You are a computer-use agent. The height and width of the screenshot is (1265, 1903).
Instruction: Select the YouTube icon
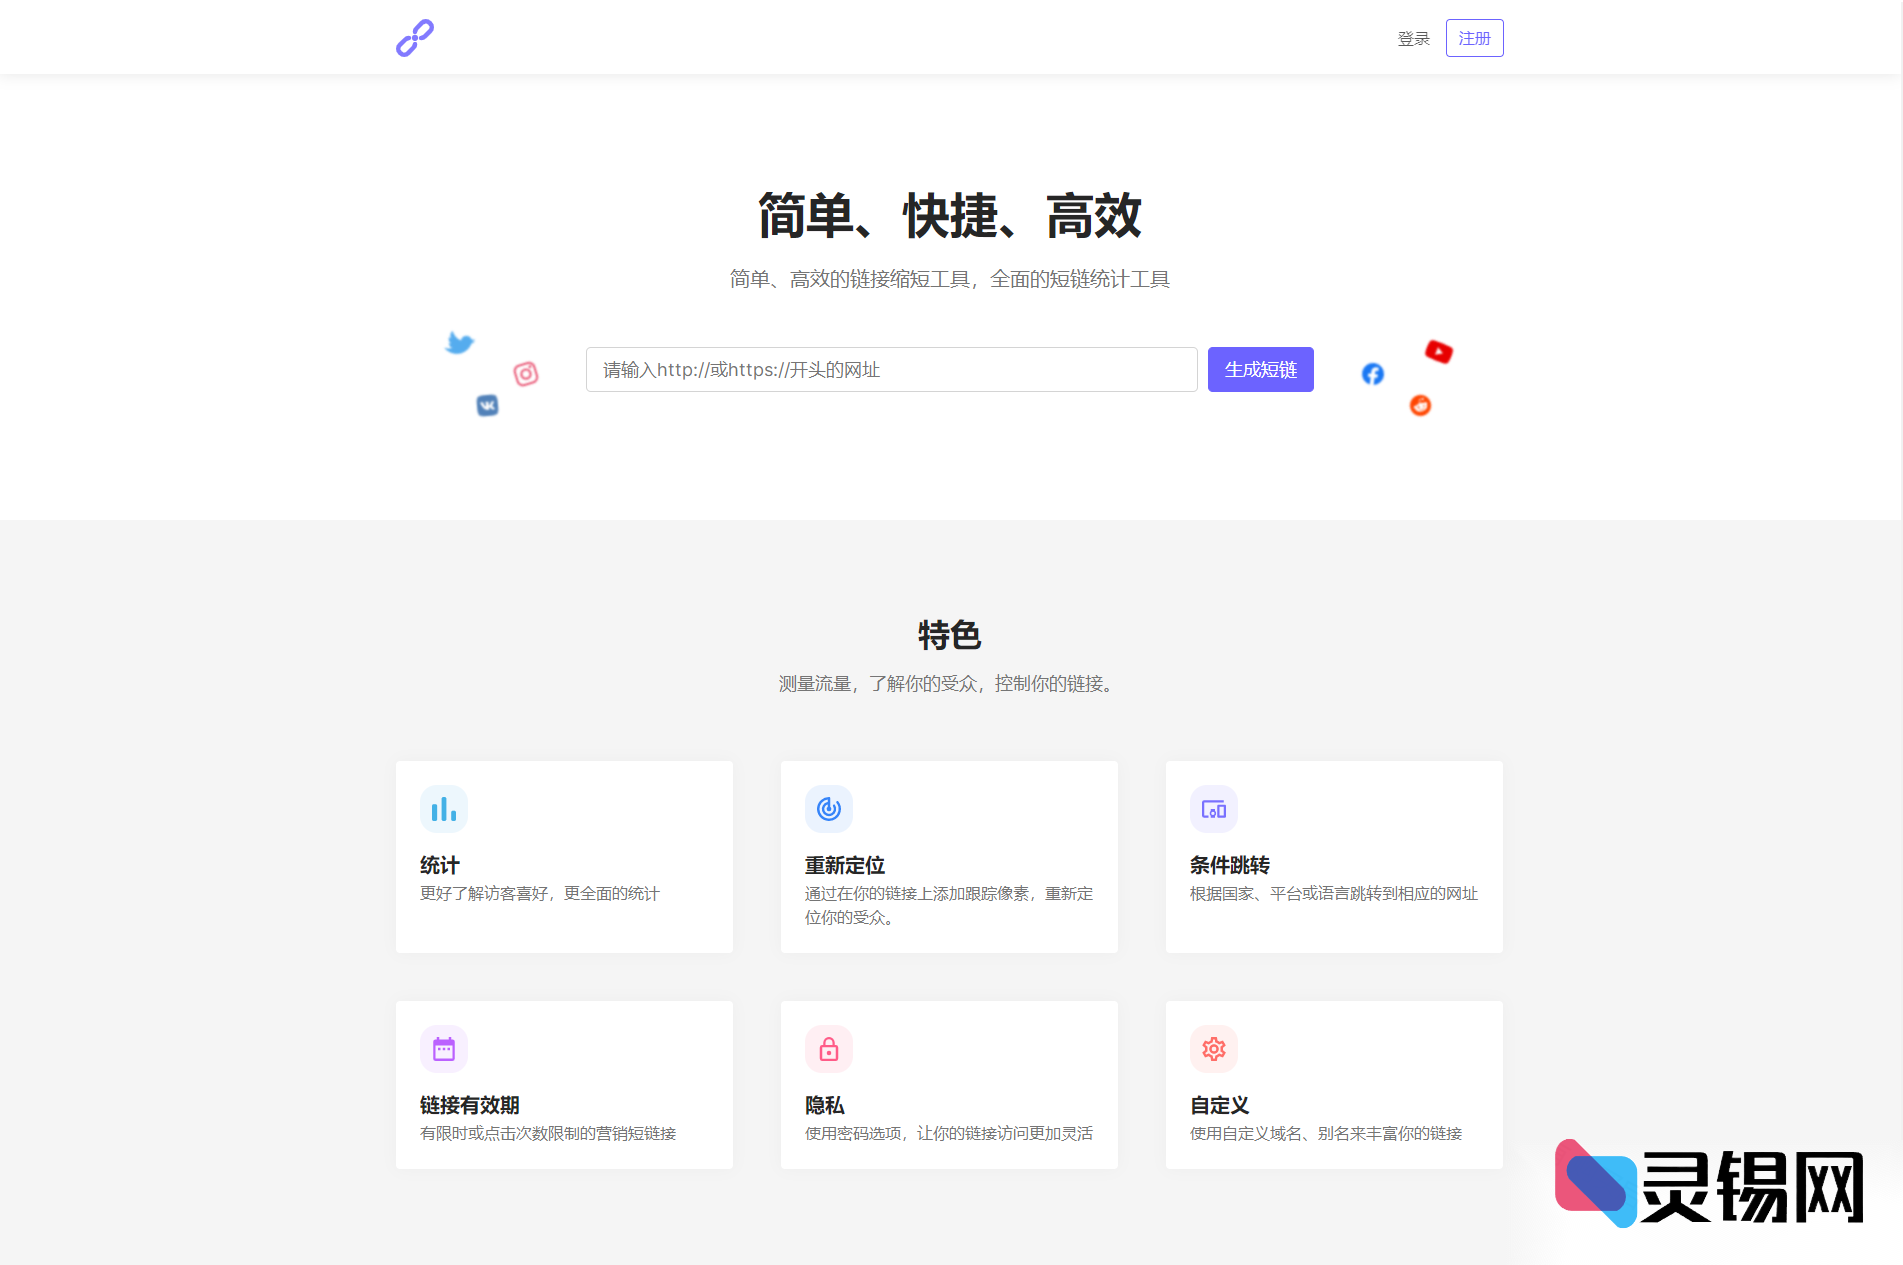pyautogui.click(x=1437, y=352)
